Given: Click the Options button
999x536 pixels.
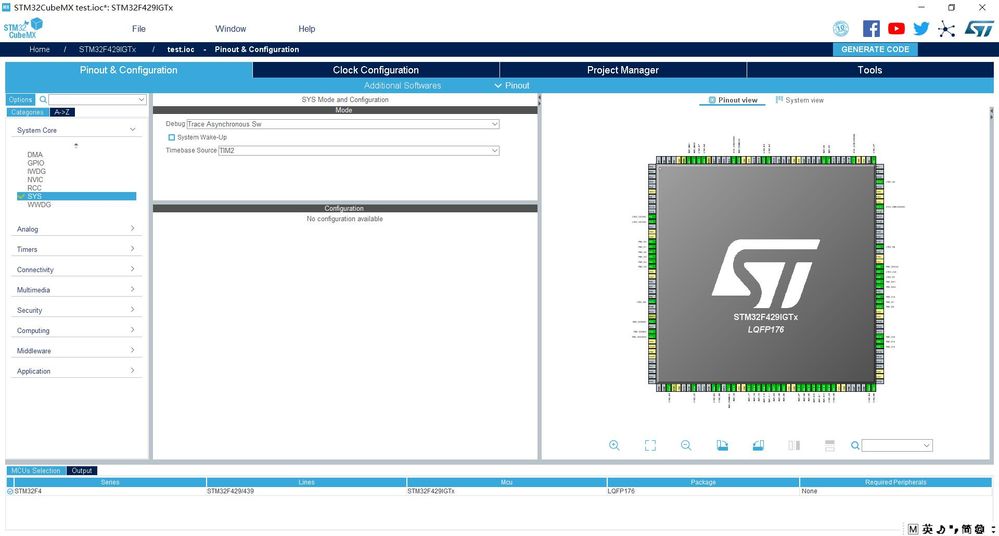Looking at the screenshot, I should point(20,99).
